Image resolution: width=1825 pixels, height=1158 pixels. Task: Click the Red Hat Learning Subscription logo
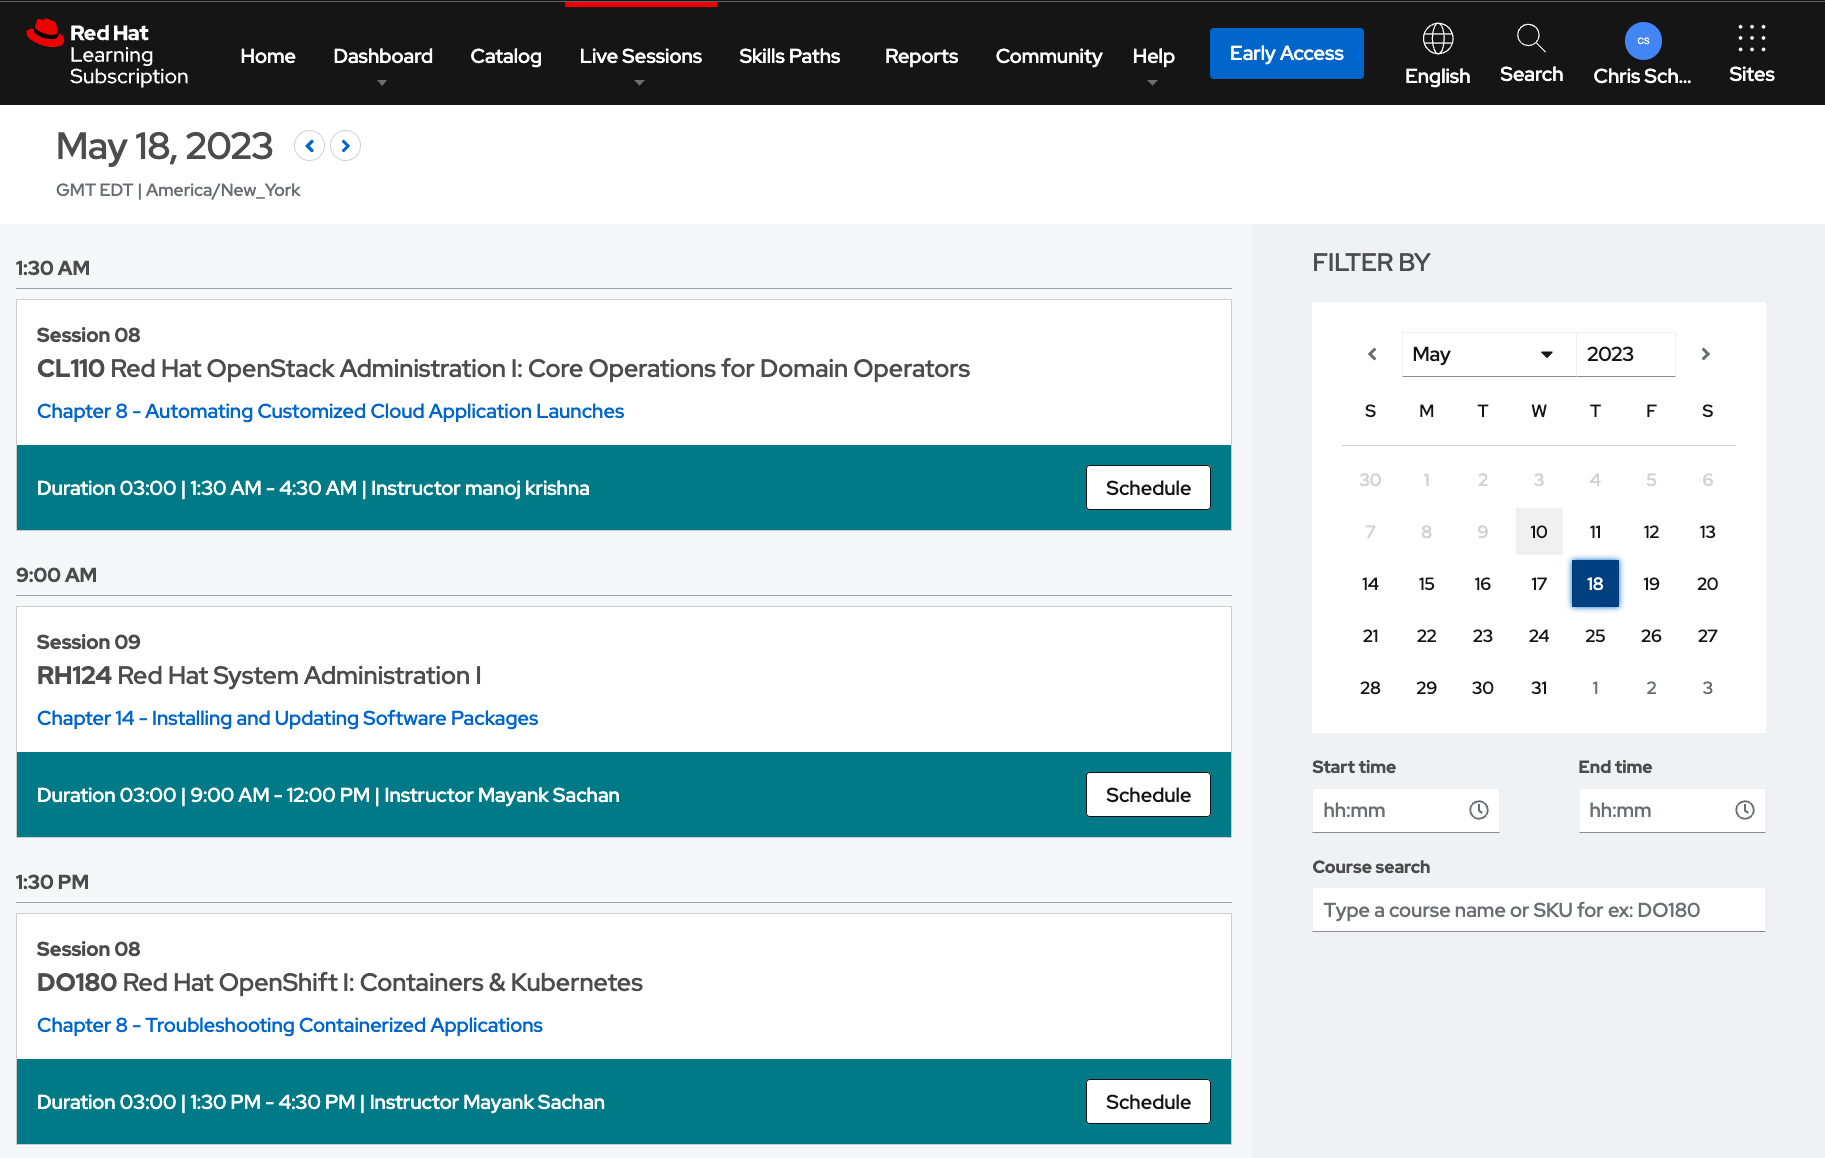107,54
